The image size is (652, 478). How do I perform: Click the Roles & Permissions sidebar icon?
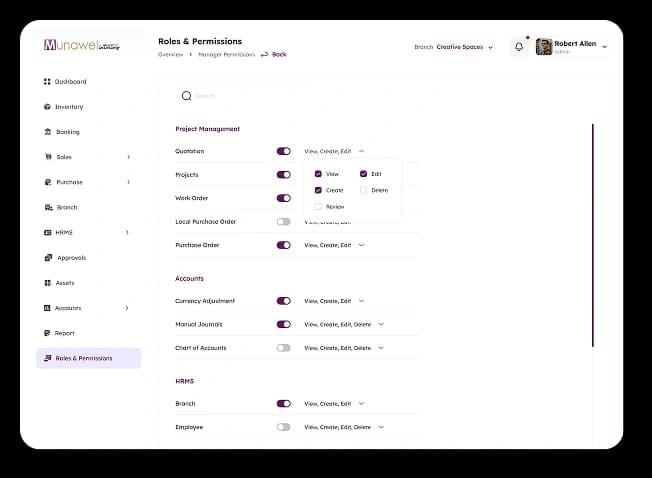pos(48,358)
